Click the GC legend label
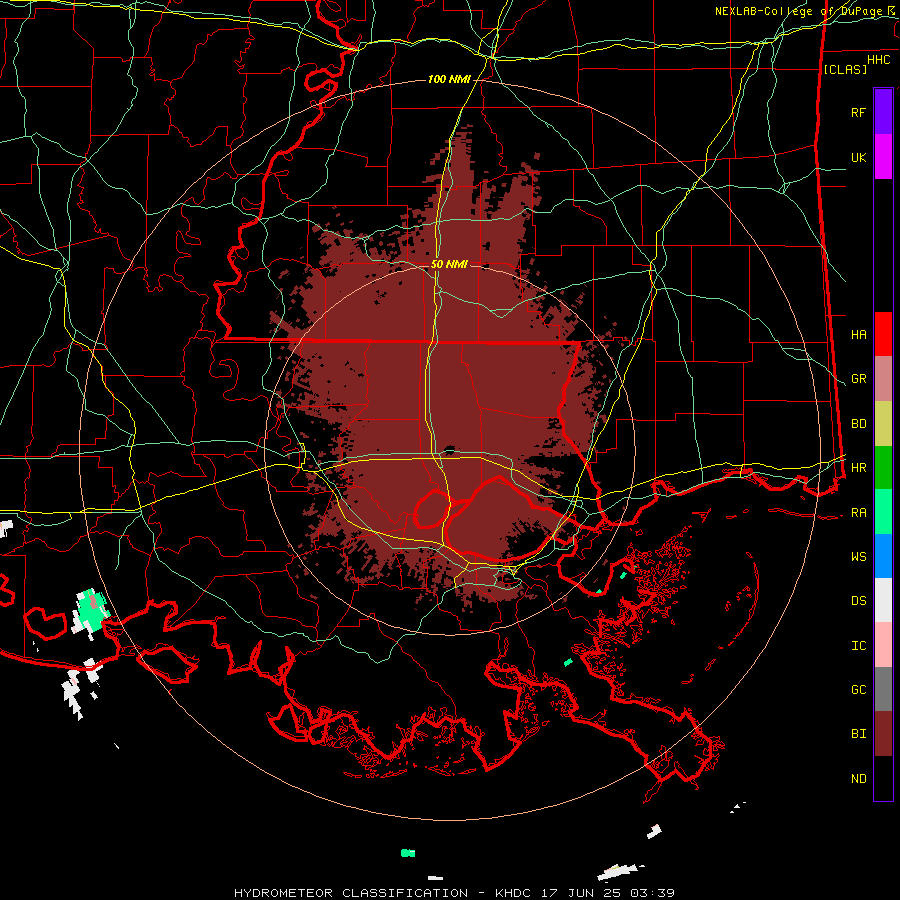 click(x=858, y=689)
